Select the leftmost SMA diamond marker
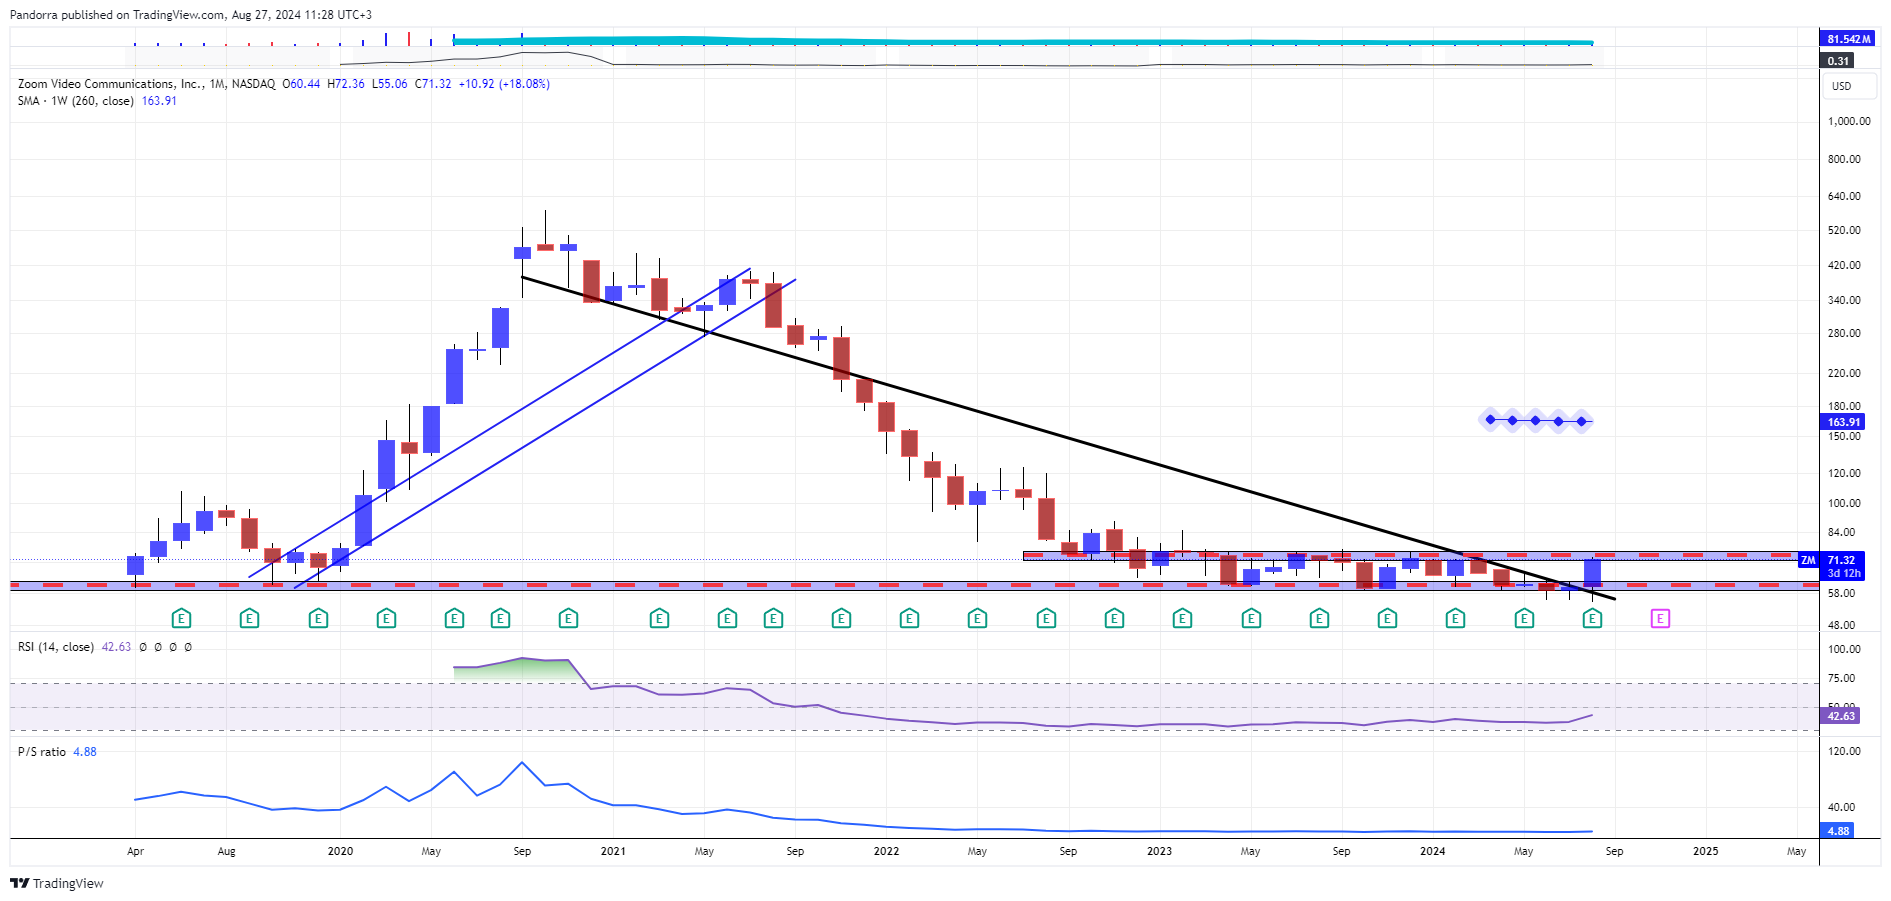1891x901 pixels. (x=1491, y=420)
